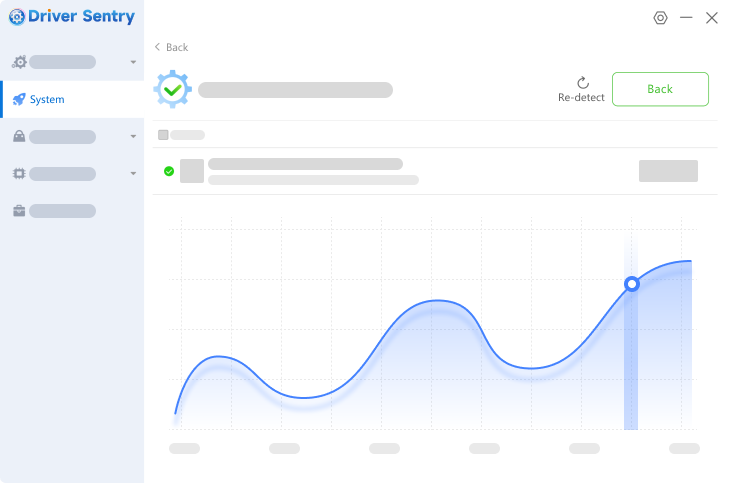Screen dimensions: 729x483
Task: Click the Driver Sentry logo icon
Action: tap(17, 17)
